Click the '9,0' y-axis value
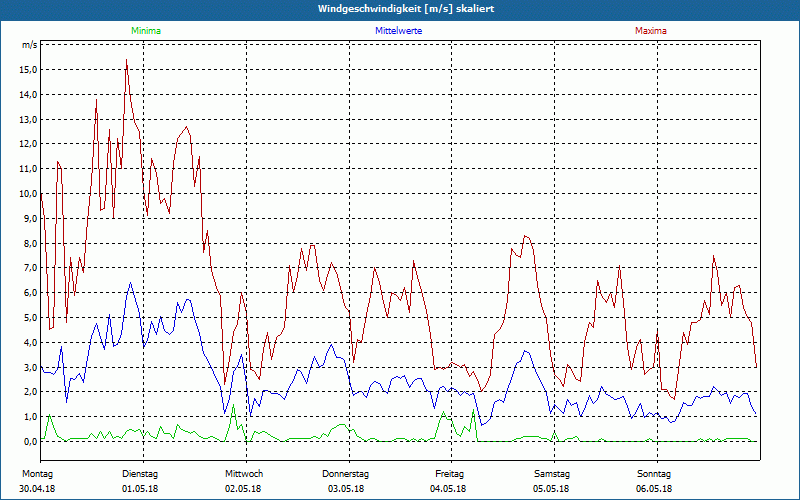This screenshot has height=500, width=800. (x=30, y=218)
